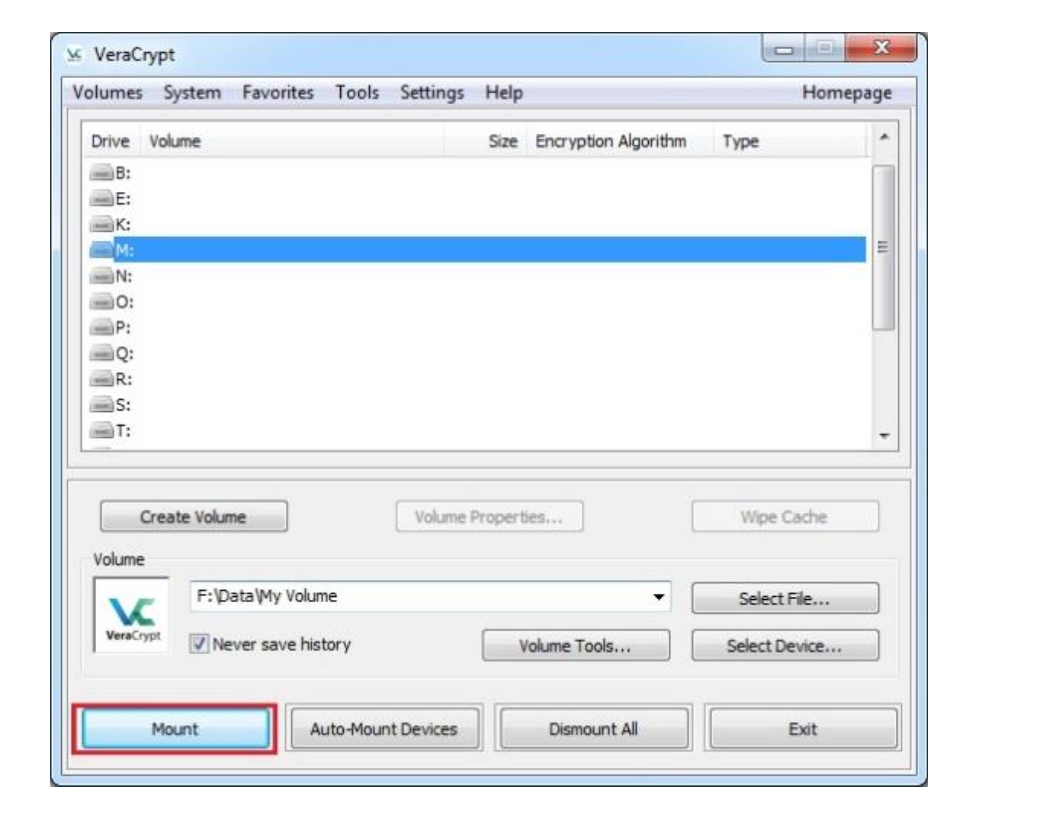The image size is (1042, 836).
Task: Click the E: drive icon
Action: [102, 199]
